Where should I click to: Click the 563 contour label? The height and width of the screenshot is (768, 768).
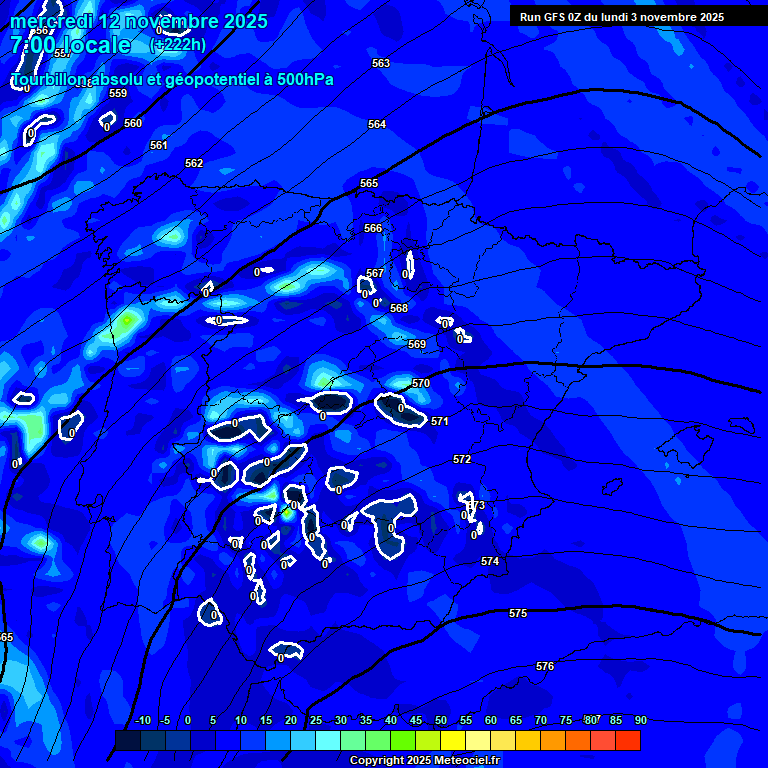pos(380,63)
